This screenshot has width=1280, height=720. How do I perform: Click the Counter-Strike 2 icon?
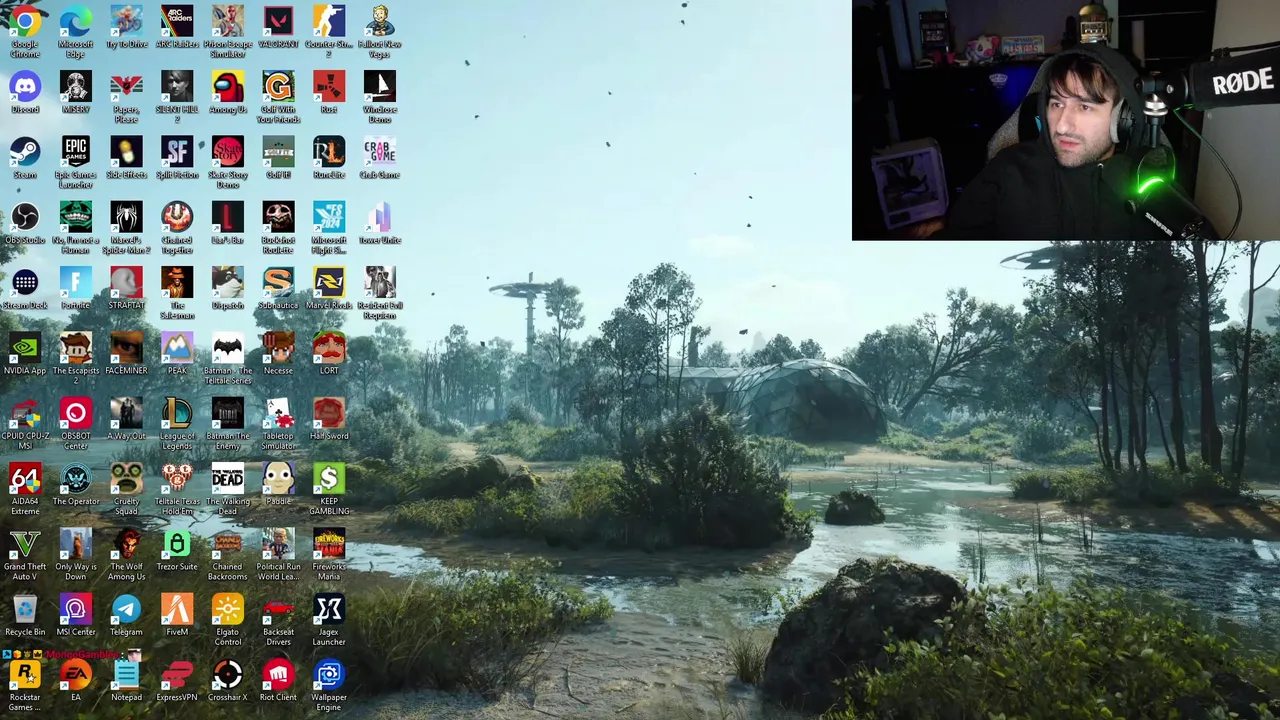(x=329, y=22)
